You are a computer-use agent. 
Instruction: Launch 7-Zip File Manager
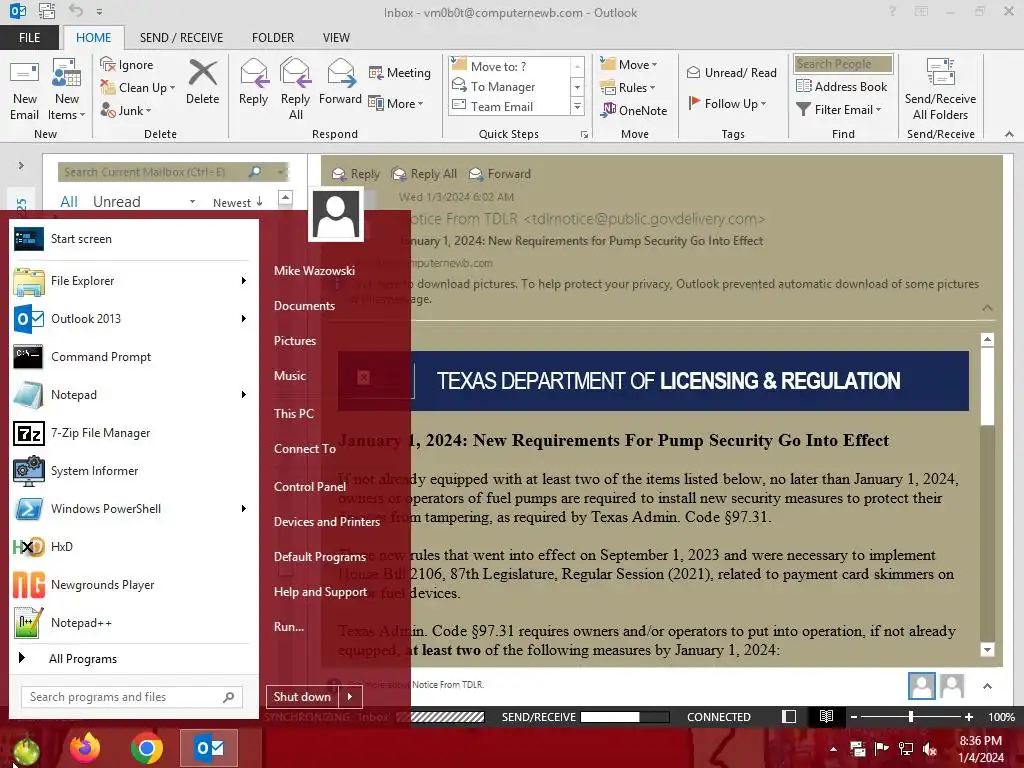(131, 433)
